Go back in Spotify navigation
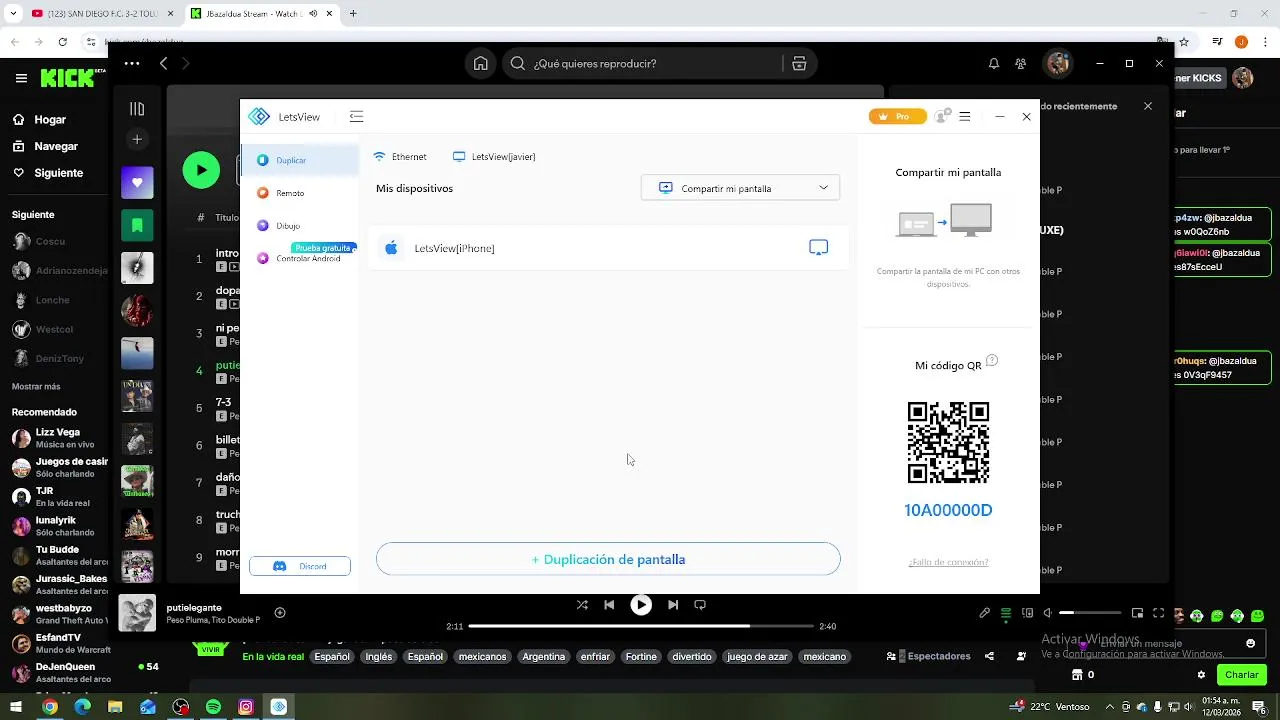 164,63
